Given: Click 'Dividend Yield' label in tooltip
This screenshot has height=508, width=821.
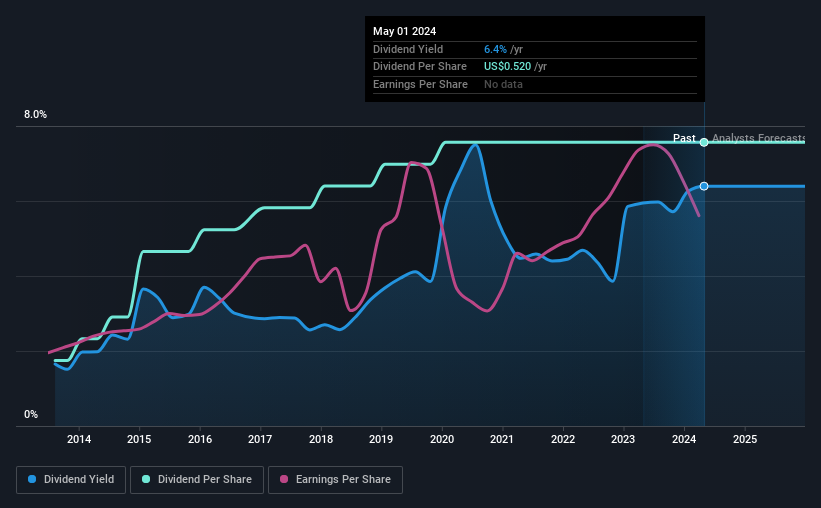Looking at the screenshot, I should pyautogui.click(x=408, y=49).
